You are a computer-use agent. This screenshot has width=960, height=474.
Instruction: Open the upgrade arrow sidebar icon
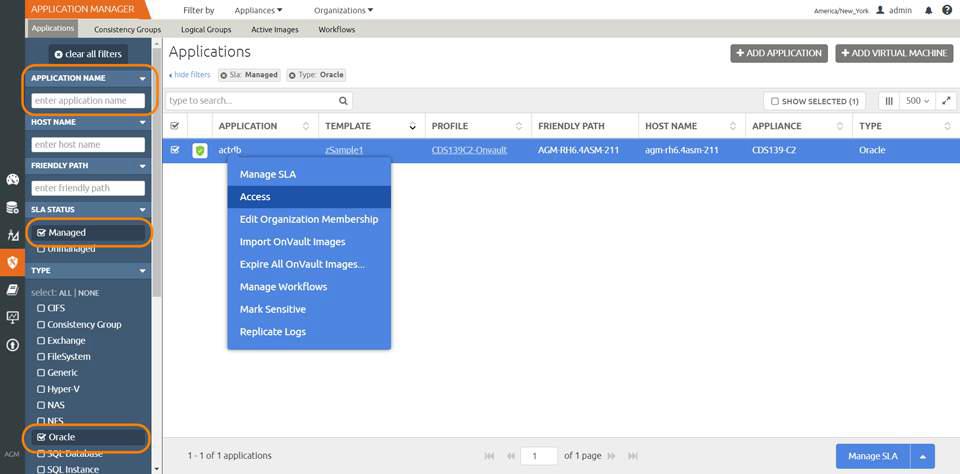tap(12, 345)
